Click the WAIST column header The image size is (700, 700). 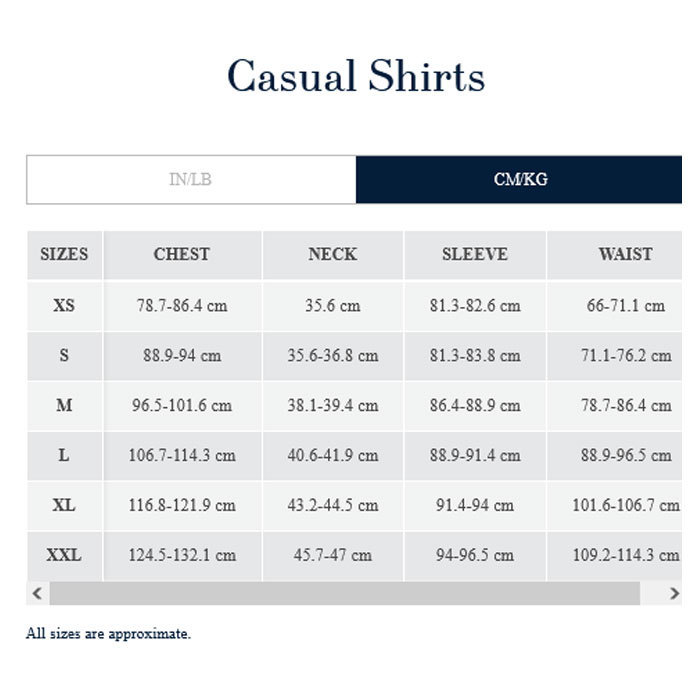click(625, 255)
